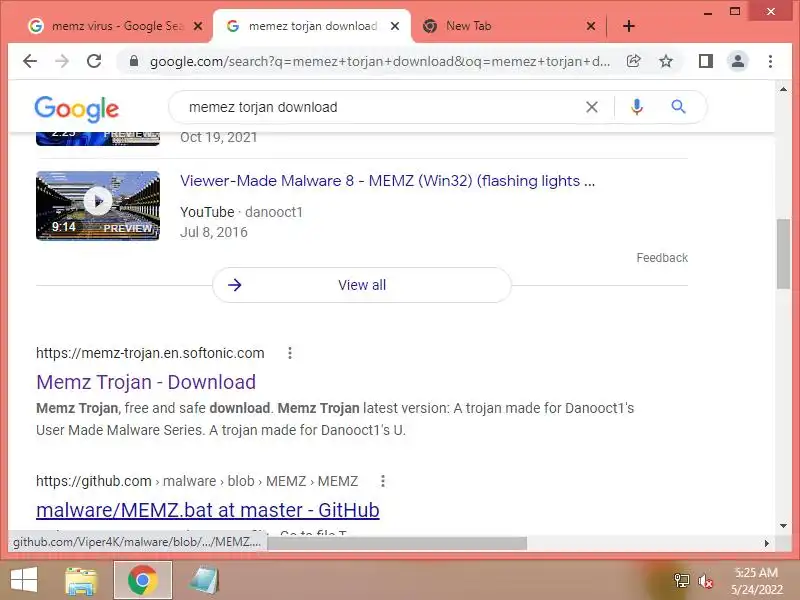Open the Oct 19, 2021 video thumbnail

coord(98,138)
